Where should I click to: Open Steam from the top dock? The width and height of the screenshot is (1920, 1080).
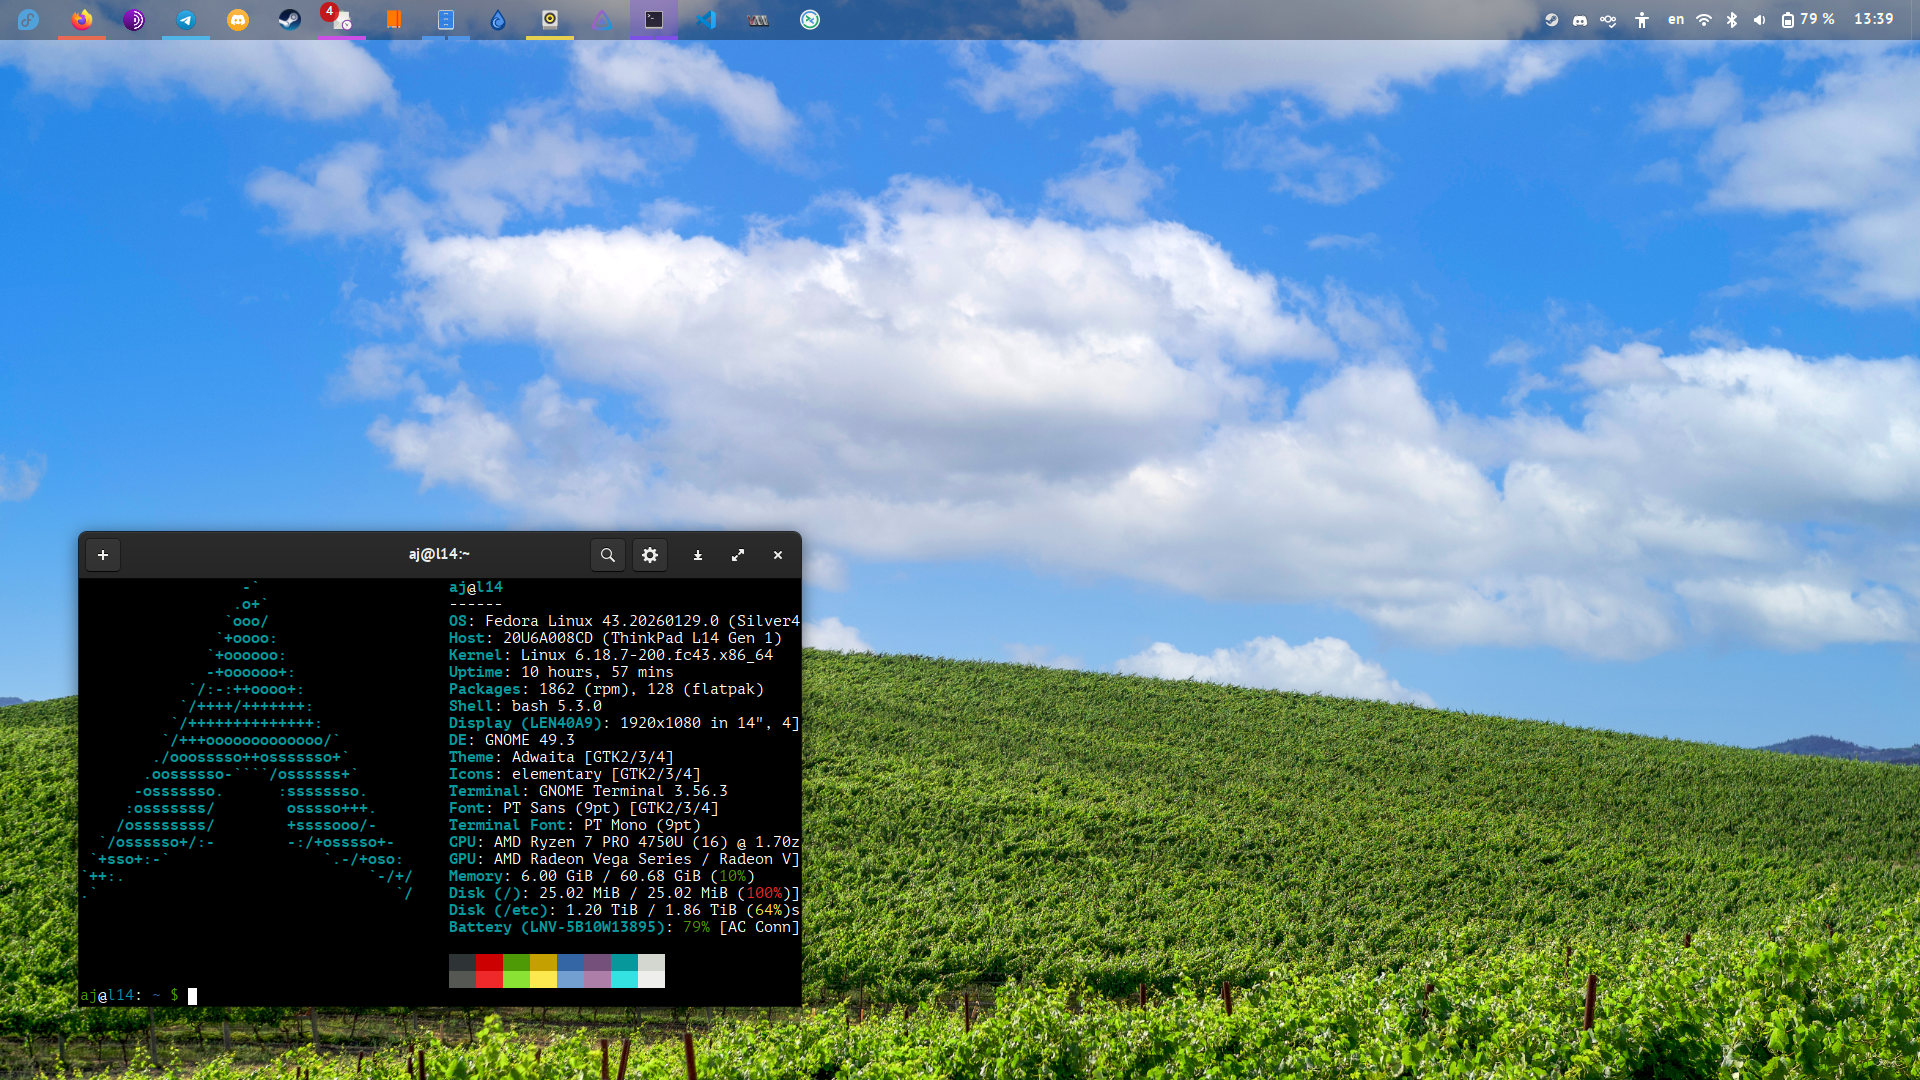coord(290,19)
